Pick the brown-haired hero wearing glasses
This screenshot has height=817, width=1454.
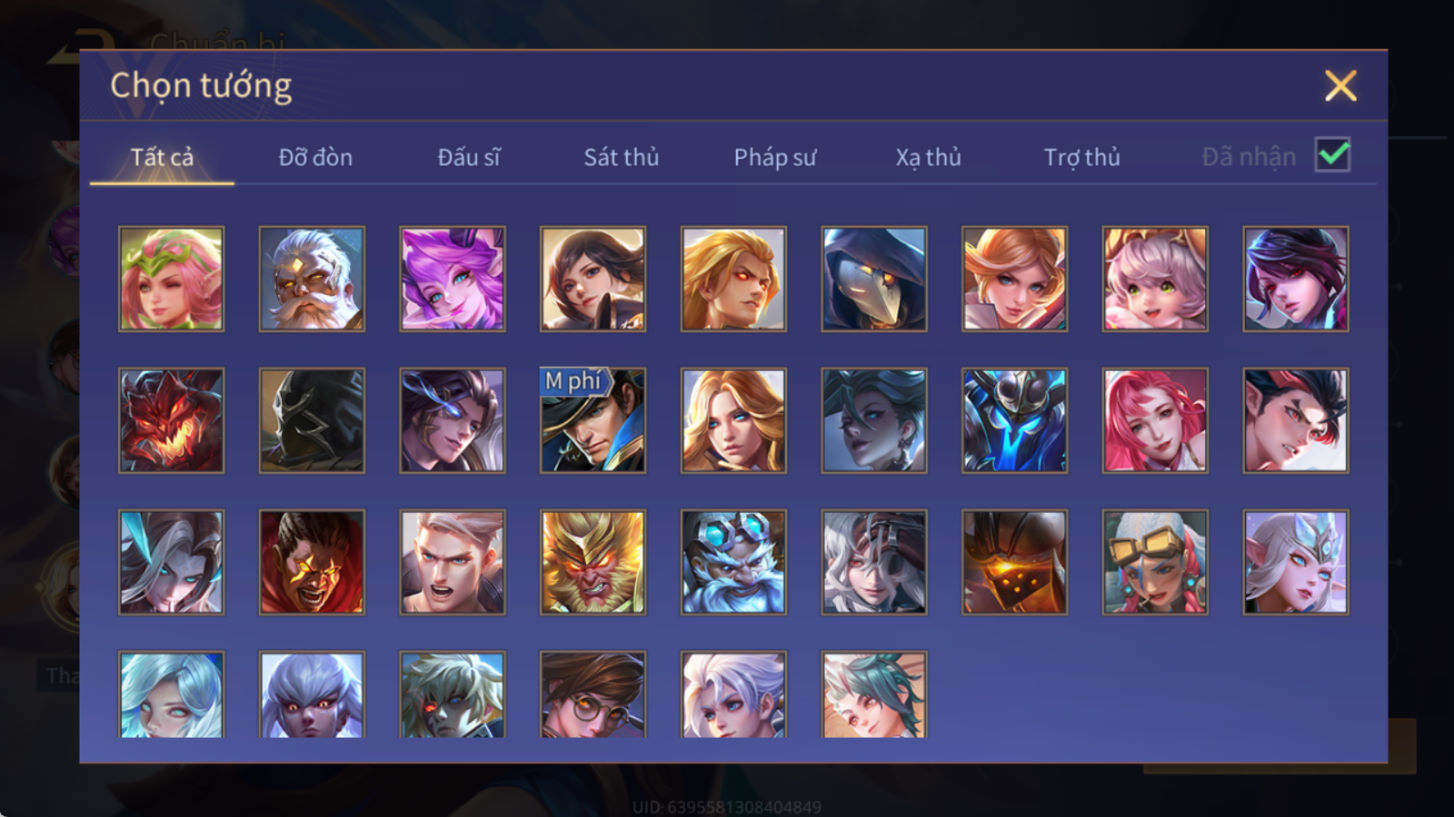593,695
